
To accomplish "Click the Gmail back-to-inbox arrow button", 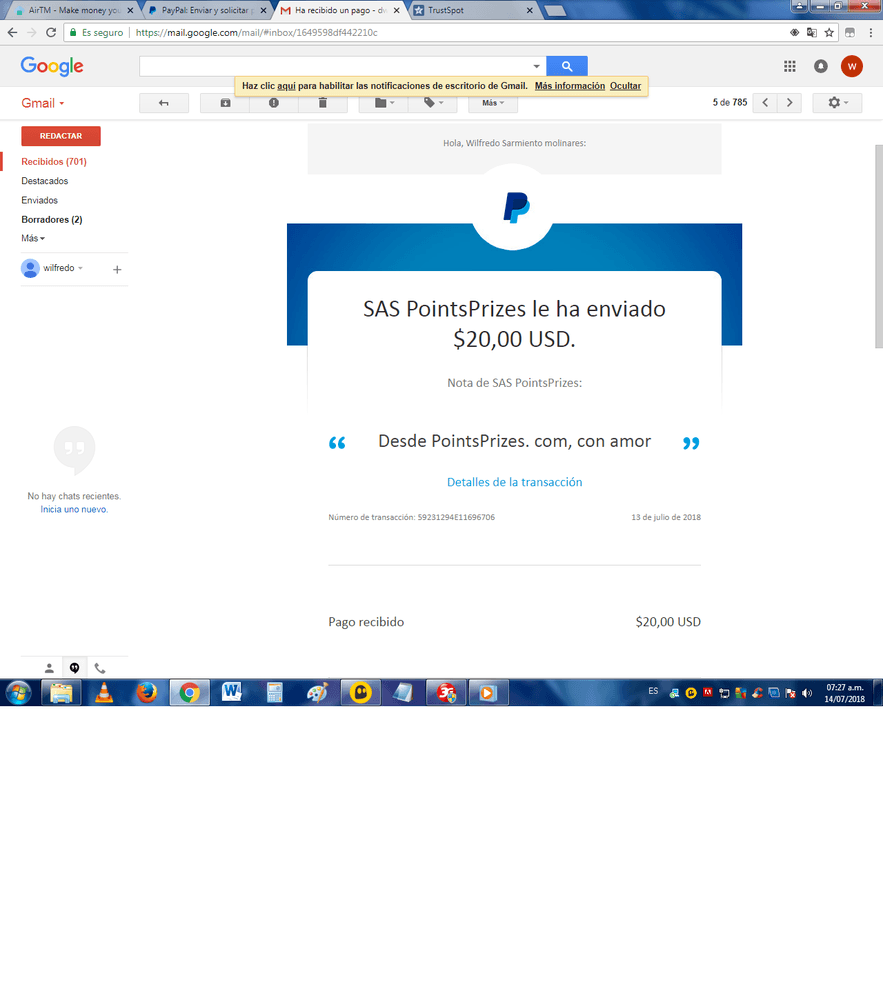I will [x=164, y=103].
